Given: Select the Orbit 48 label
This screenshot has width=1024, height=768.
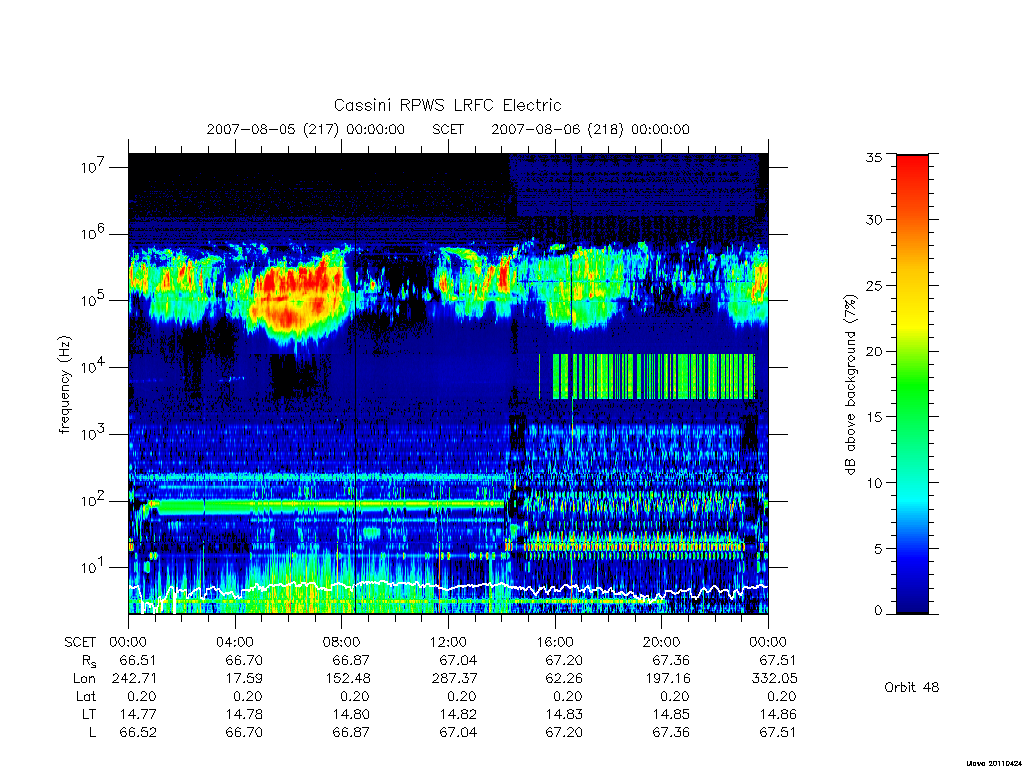Looking at the screenshot, I should (912, 687).
